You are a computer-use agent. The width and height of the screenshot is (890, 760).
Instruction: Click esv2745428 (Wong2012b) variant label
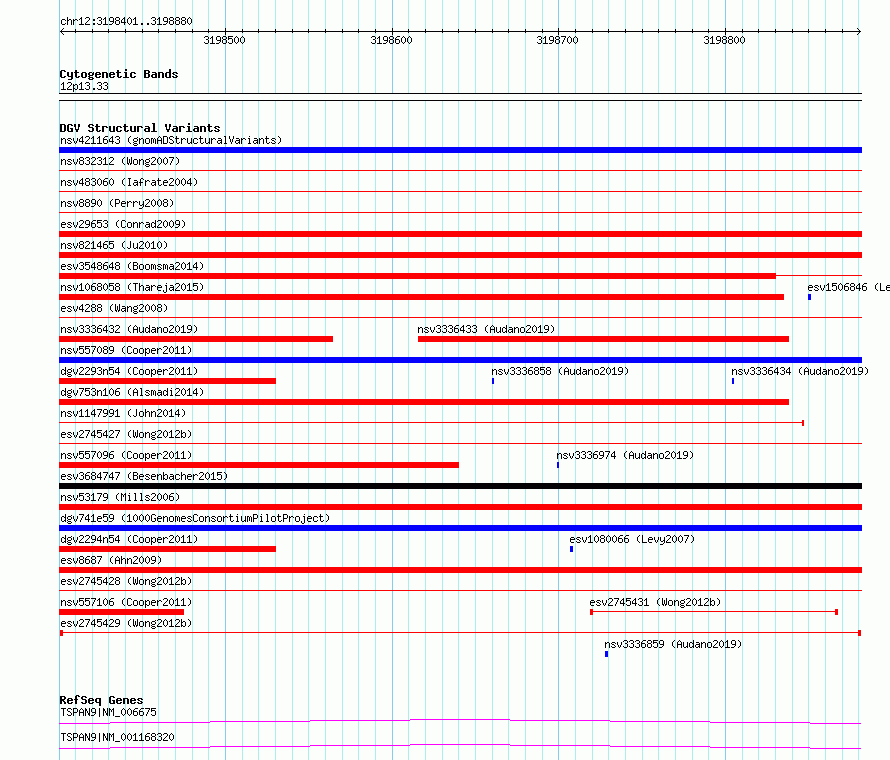tap(126, 581)
